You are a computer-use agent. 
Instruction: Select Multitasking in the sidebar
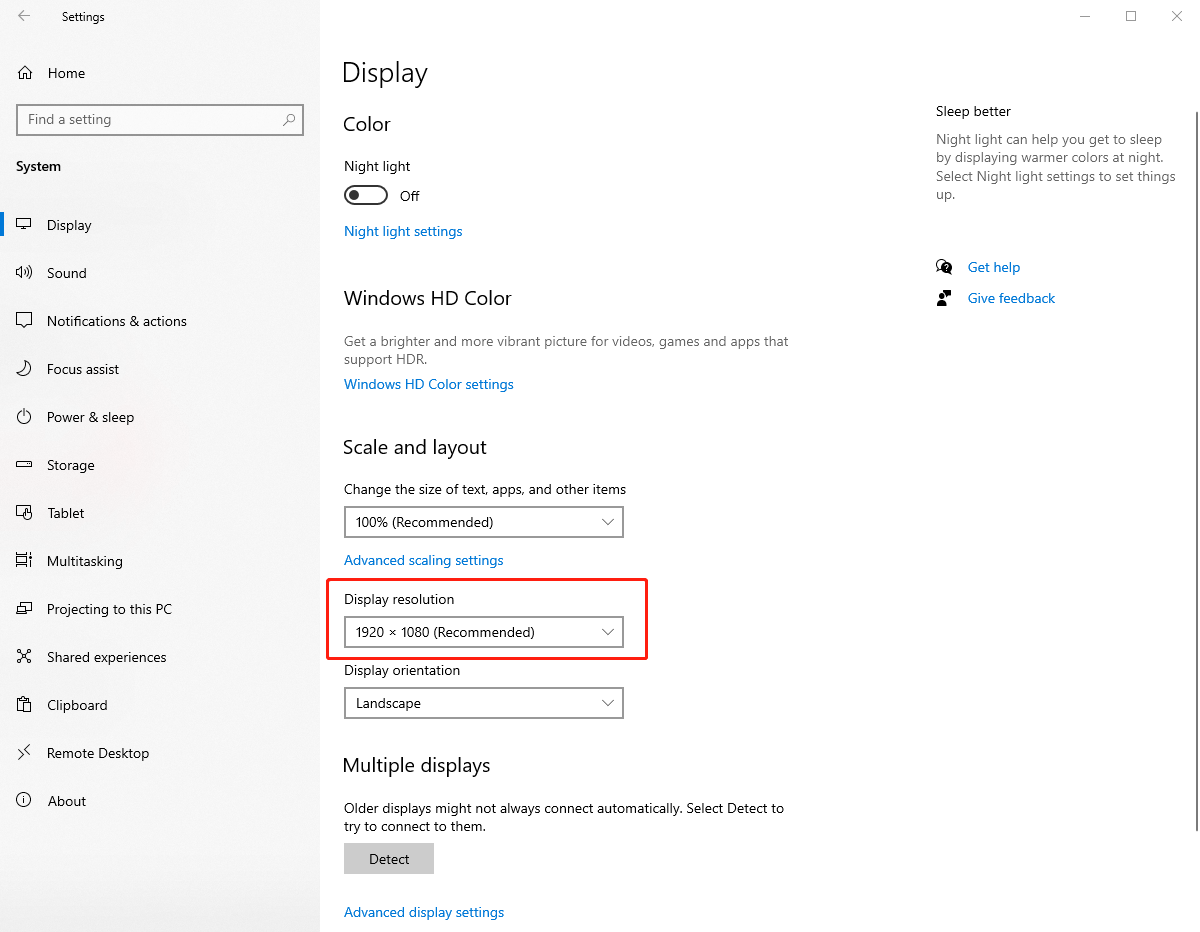(x=84, y=561)
